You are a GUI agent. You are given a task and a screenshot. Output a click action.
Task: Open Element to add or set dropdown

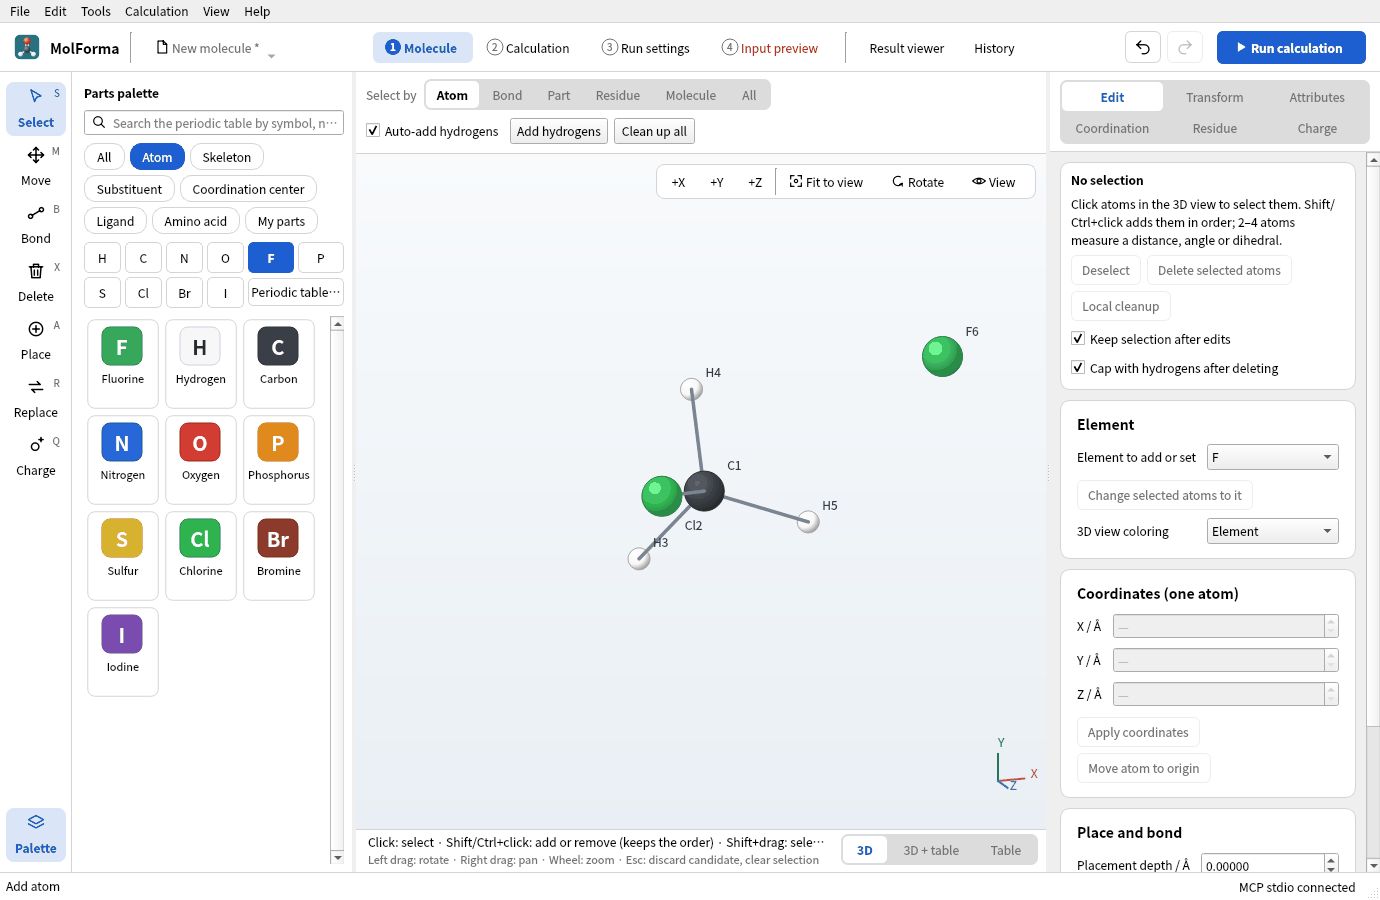(x=1272, y=457)
